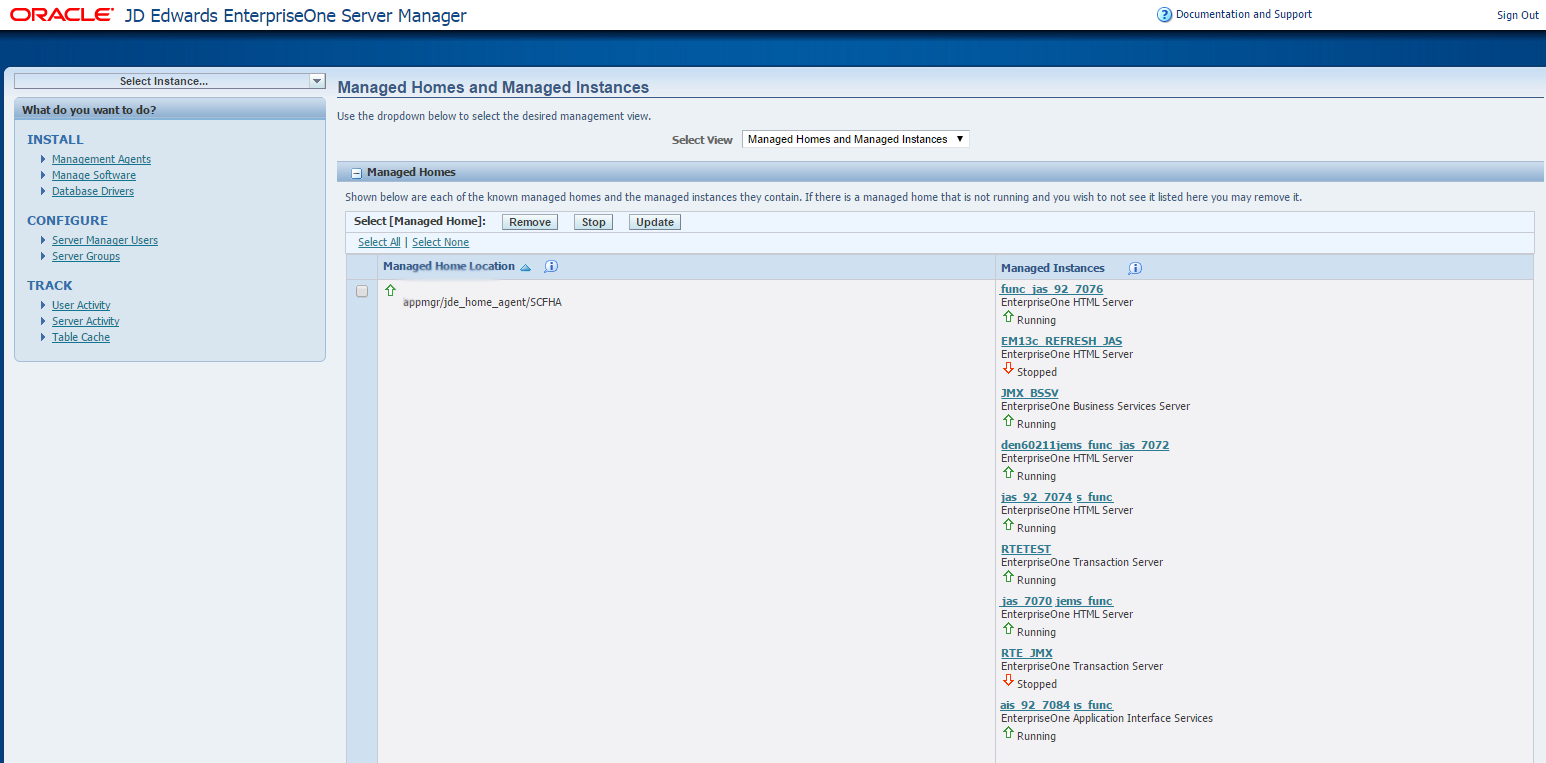The image size is (1546, 763).
Task: Sign out of Server Manager
Action: click(x=1518, y=15)
